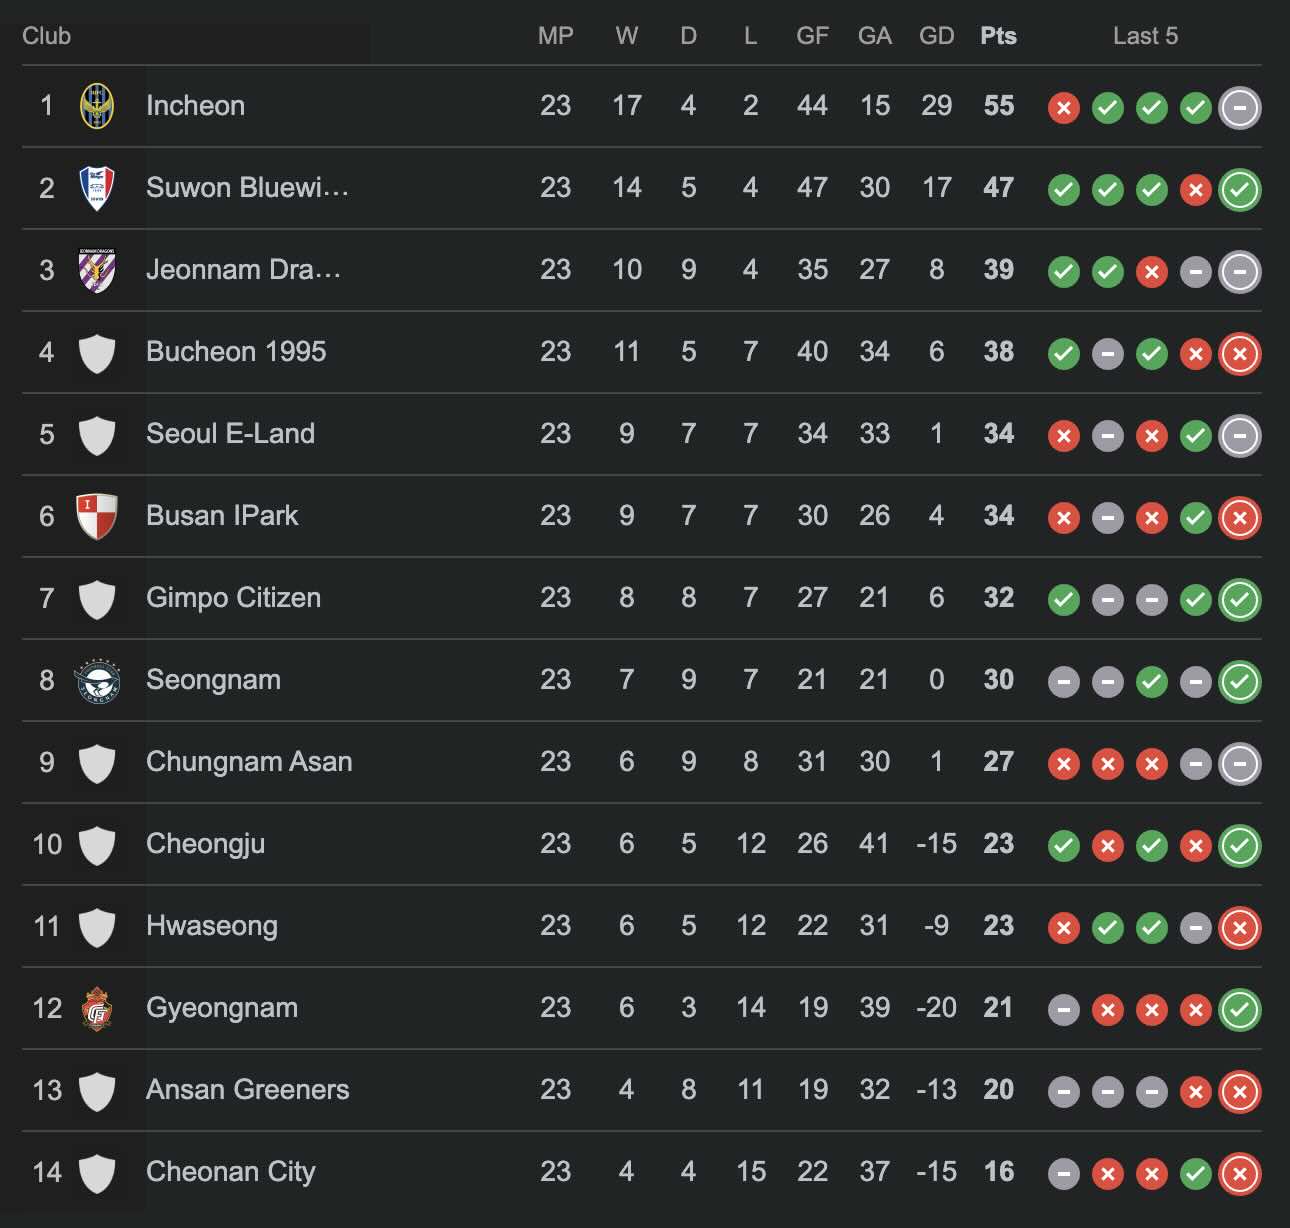Click Gimpo Citizen's latest win result icon

[1240, 600]
